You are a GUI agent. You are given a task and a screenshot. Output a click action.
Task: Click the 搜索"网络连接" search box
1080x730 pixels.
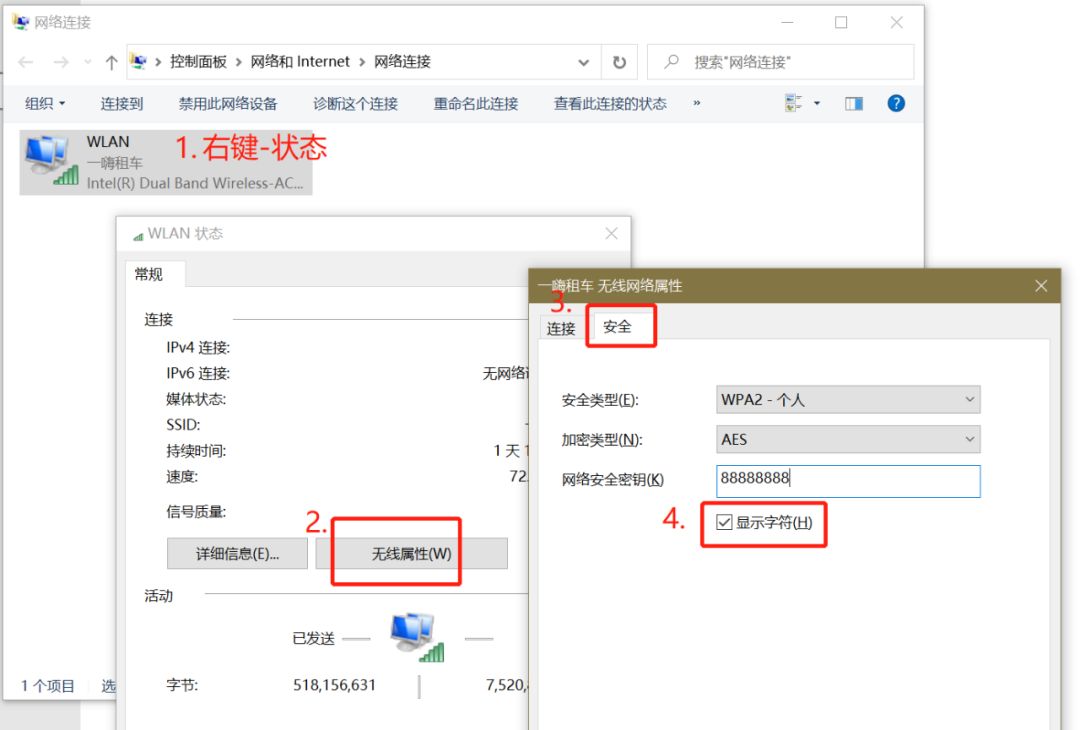coord(780,62)
